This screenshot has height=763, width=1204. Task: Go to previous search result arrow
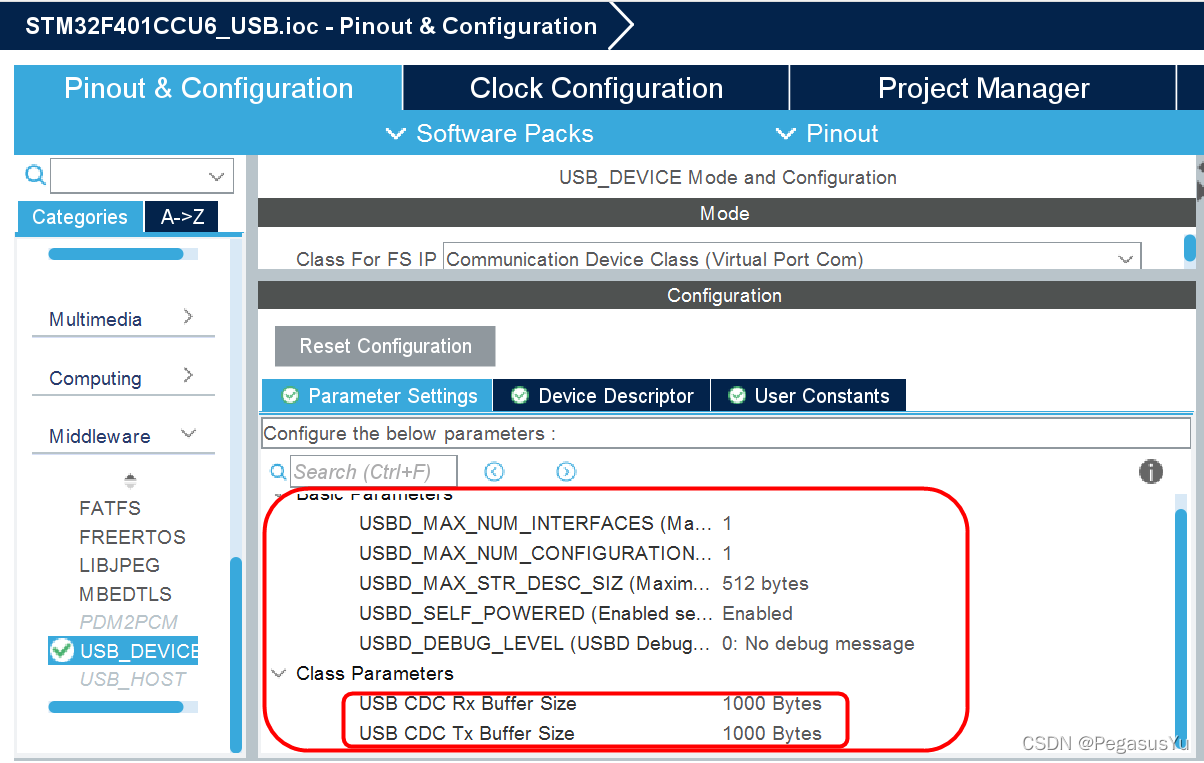(x=494, y=471)
